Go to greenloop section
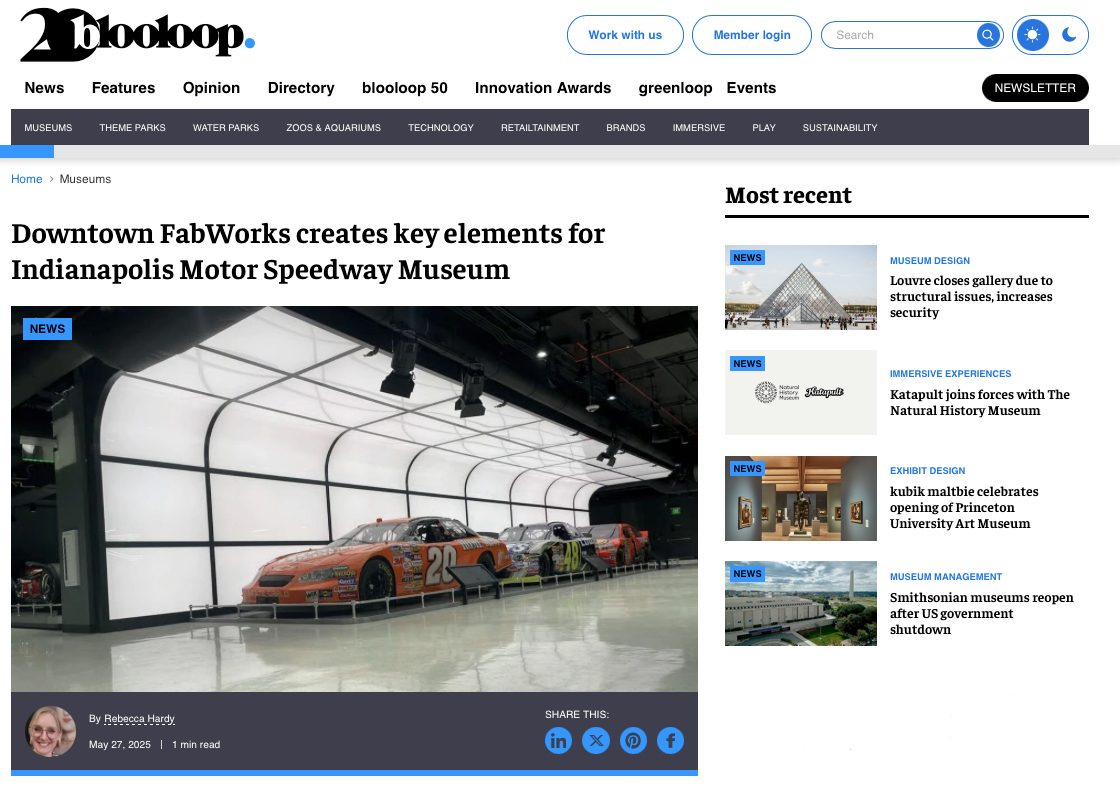This screenshot has width=1120, height=787. (x=675, y=88)
